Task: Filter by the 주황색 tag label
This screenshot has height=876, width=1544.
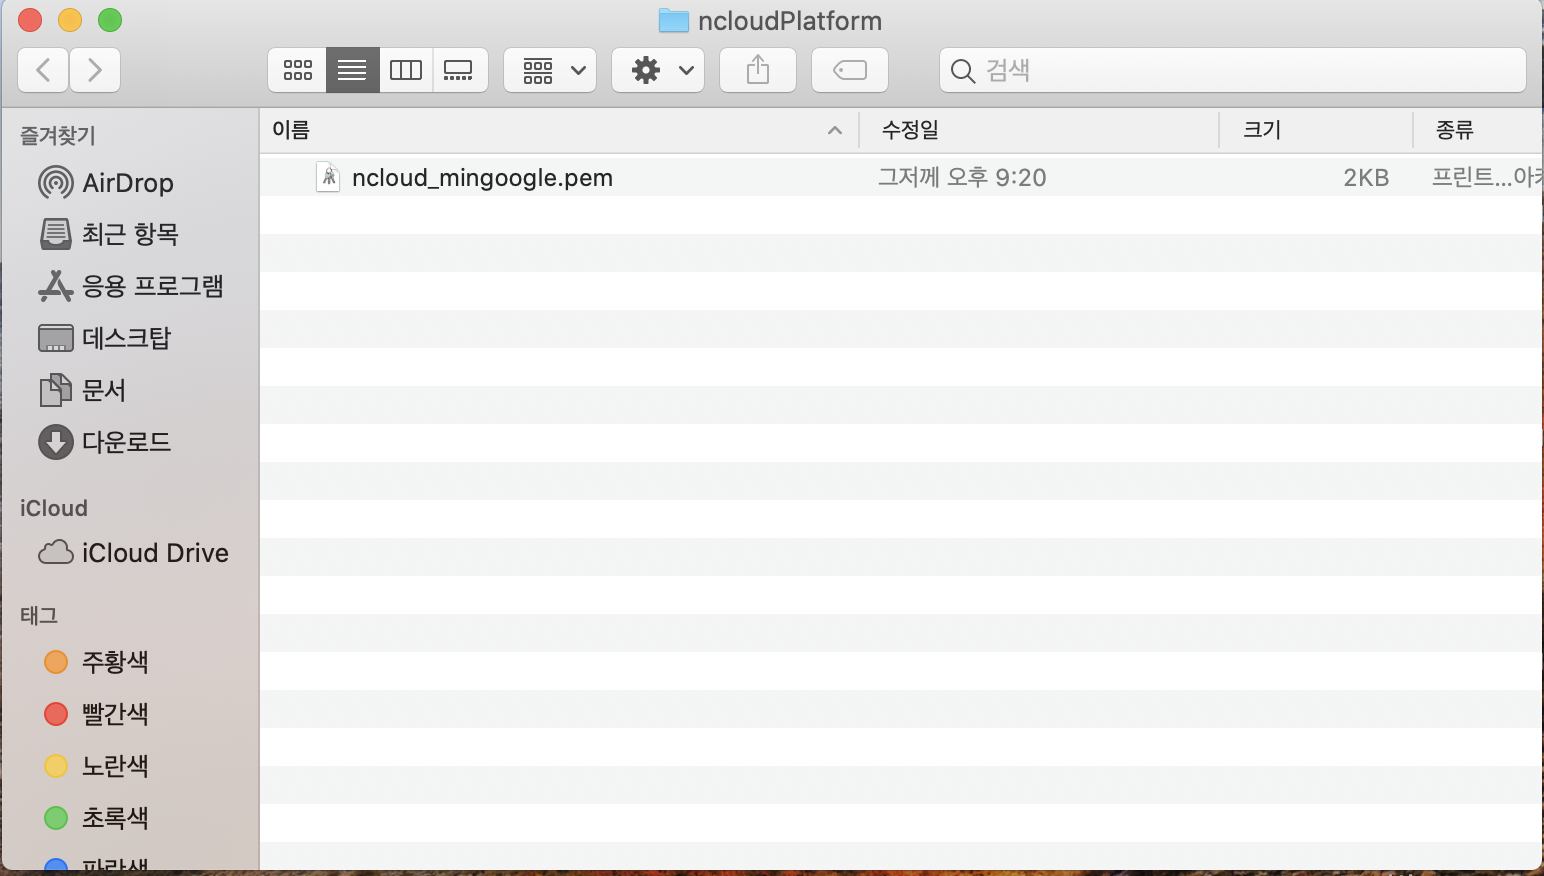Action: pyautogui.click(x=115, y=662)
